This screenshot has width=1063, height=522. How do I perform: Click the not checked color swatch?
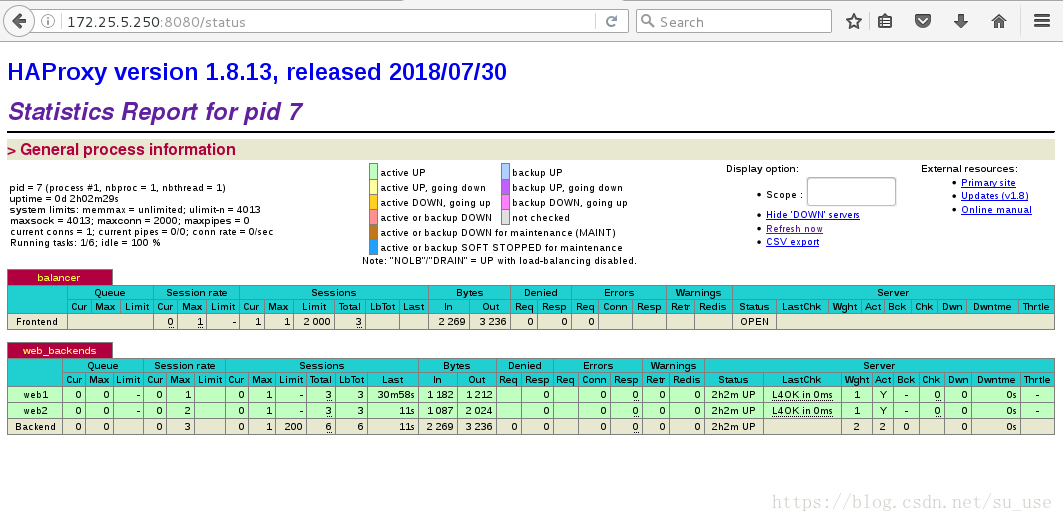(x=505, y=217)
